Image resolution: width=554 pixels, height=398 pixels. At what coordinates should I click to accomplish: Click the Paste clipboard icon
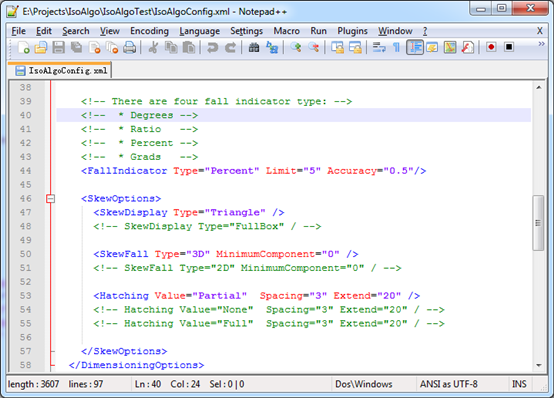coord(189,47)
